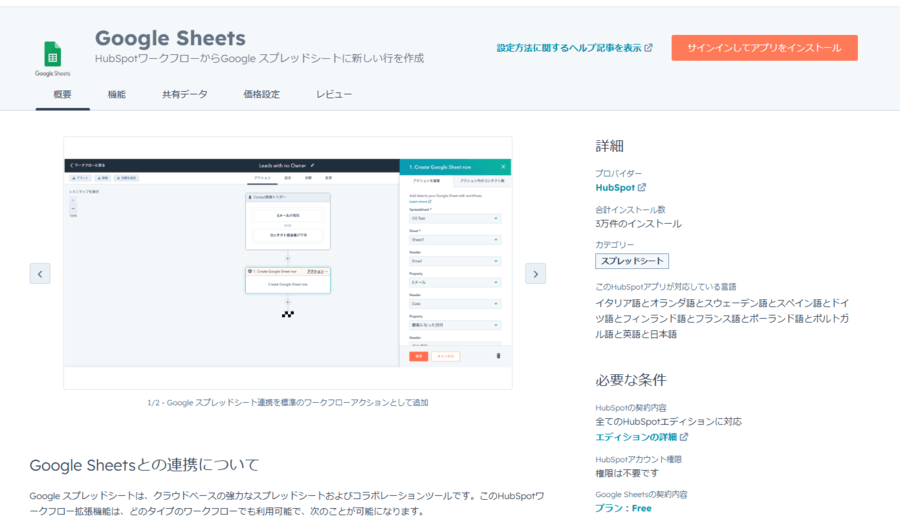Go to previous carousel image
900x523 pixels.
point(40,274)
